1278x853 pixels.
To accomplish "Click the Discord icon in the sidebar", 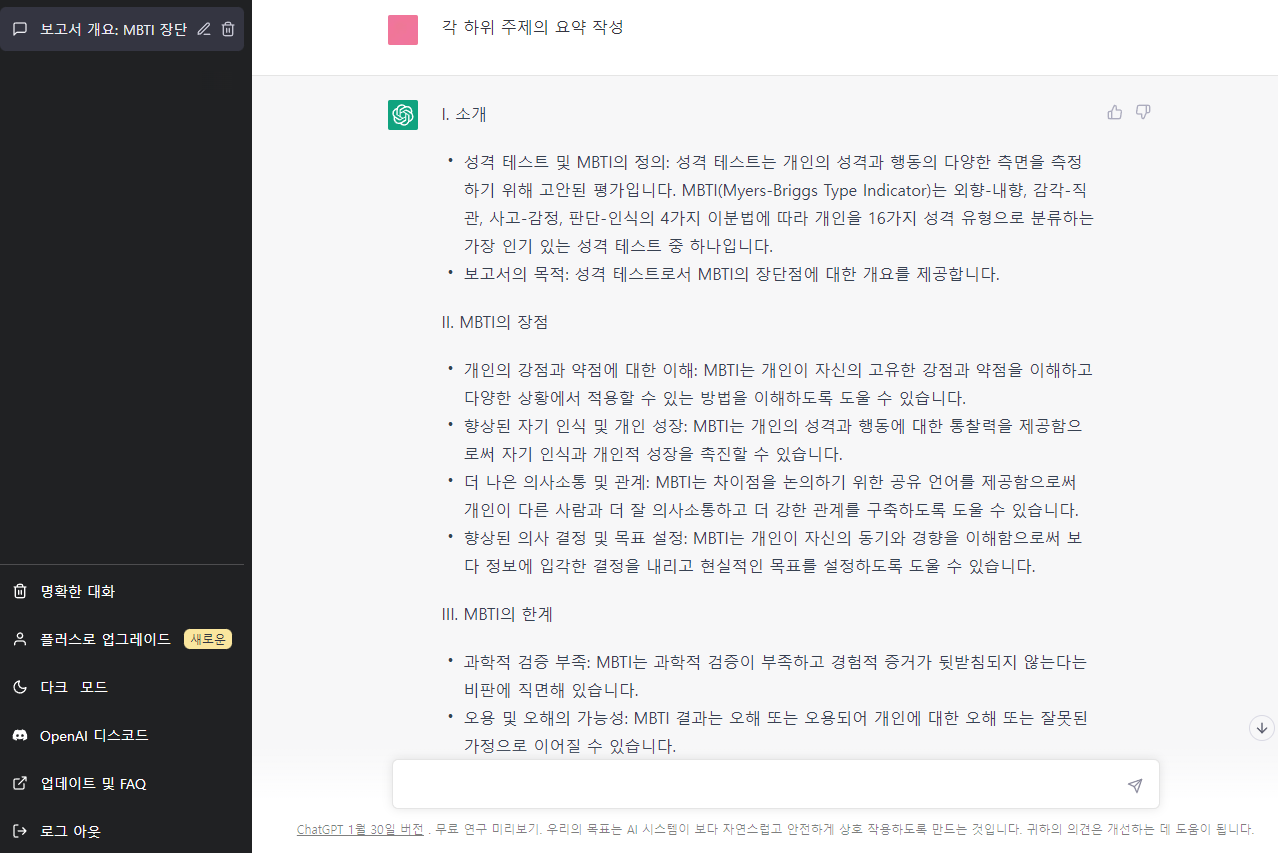I will (20, 735).
